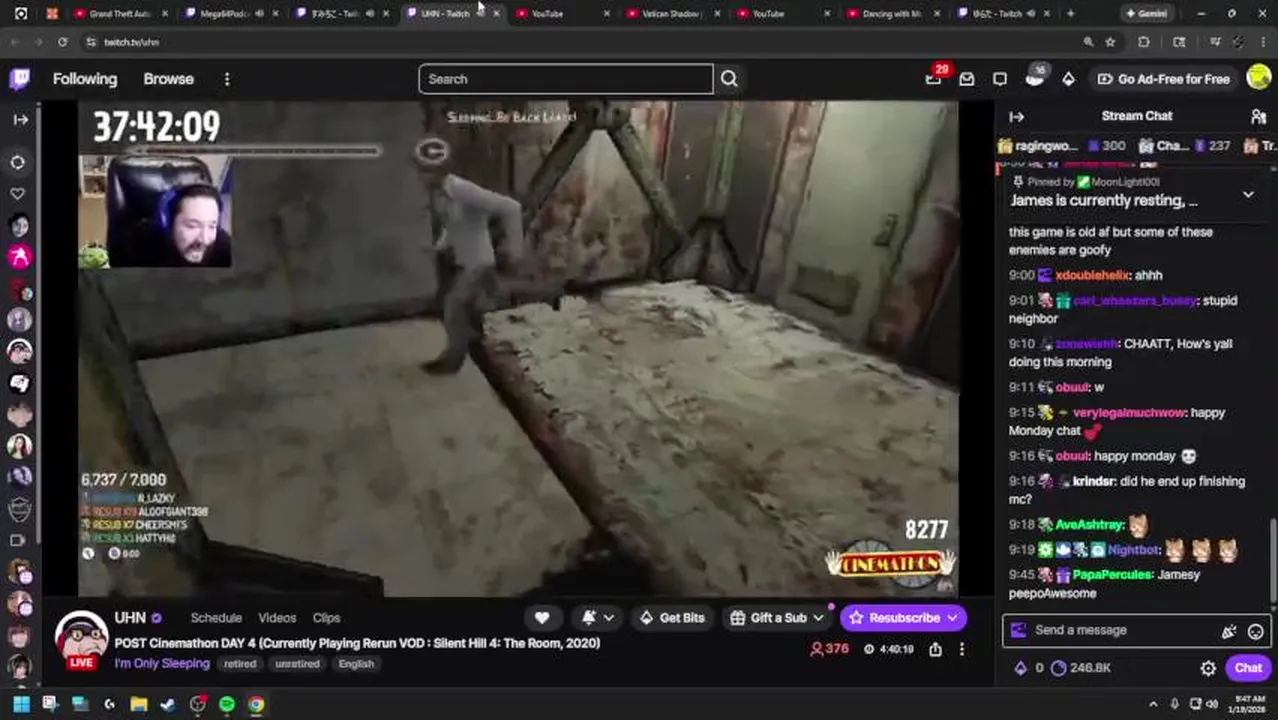The image size is (1278, 720).
Task: Open the UHN Videos tab
Action: coord(277,618)
